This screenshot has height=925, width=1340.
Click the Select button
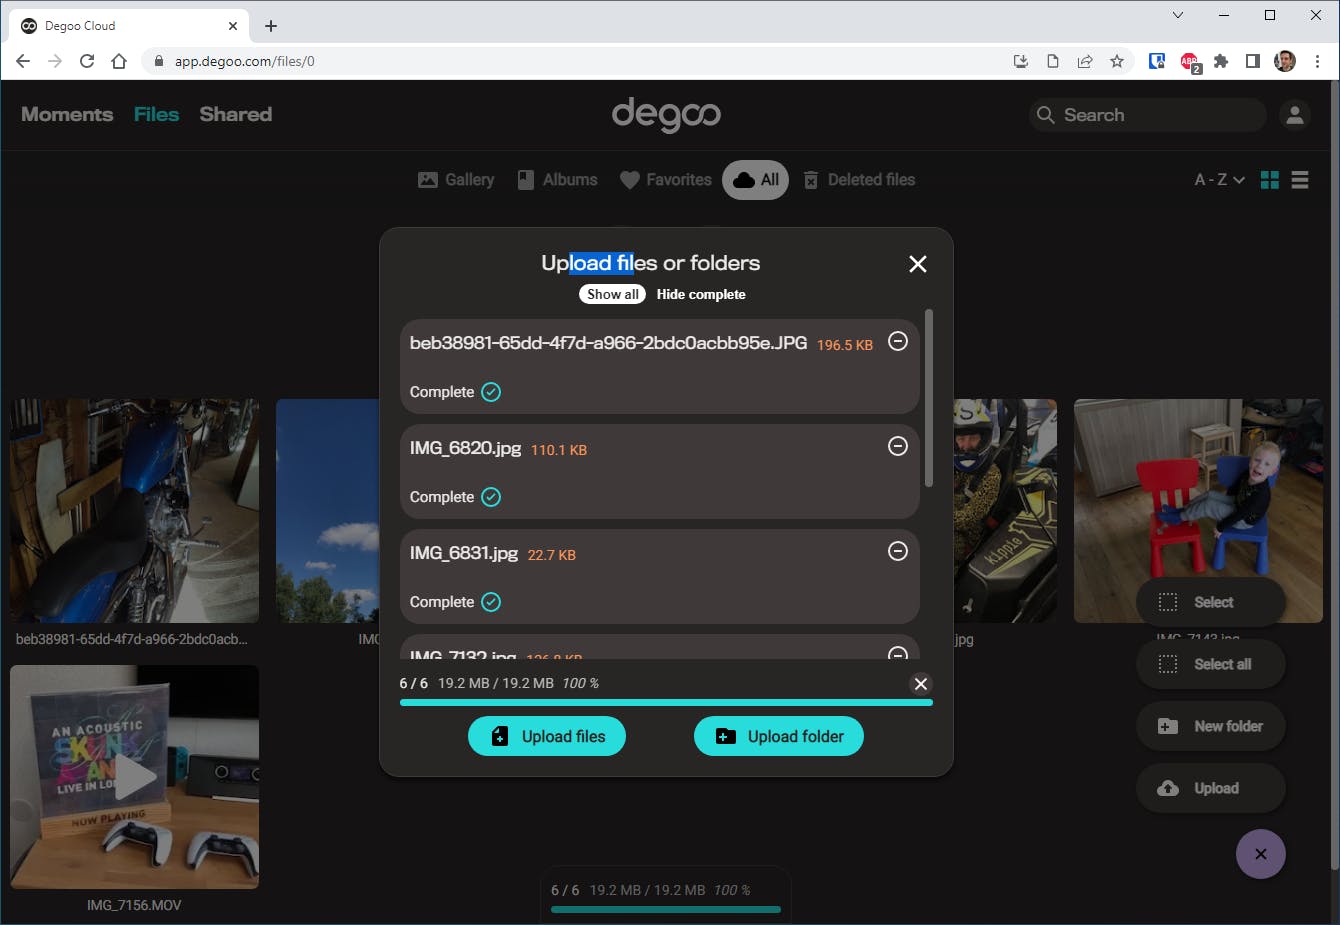(1211, 602)
